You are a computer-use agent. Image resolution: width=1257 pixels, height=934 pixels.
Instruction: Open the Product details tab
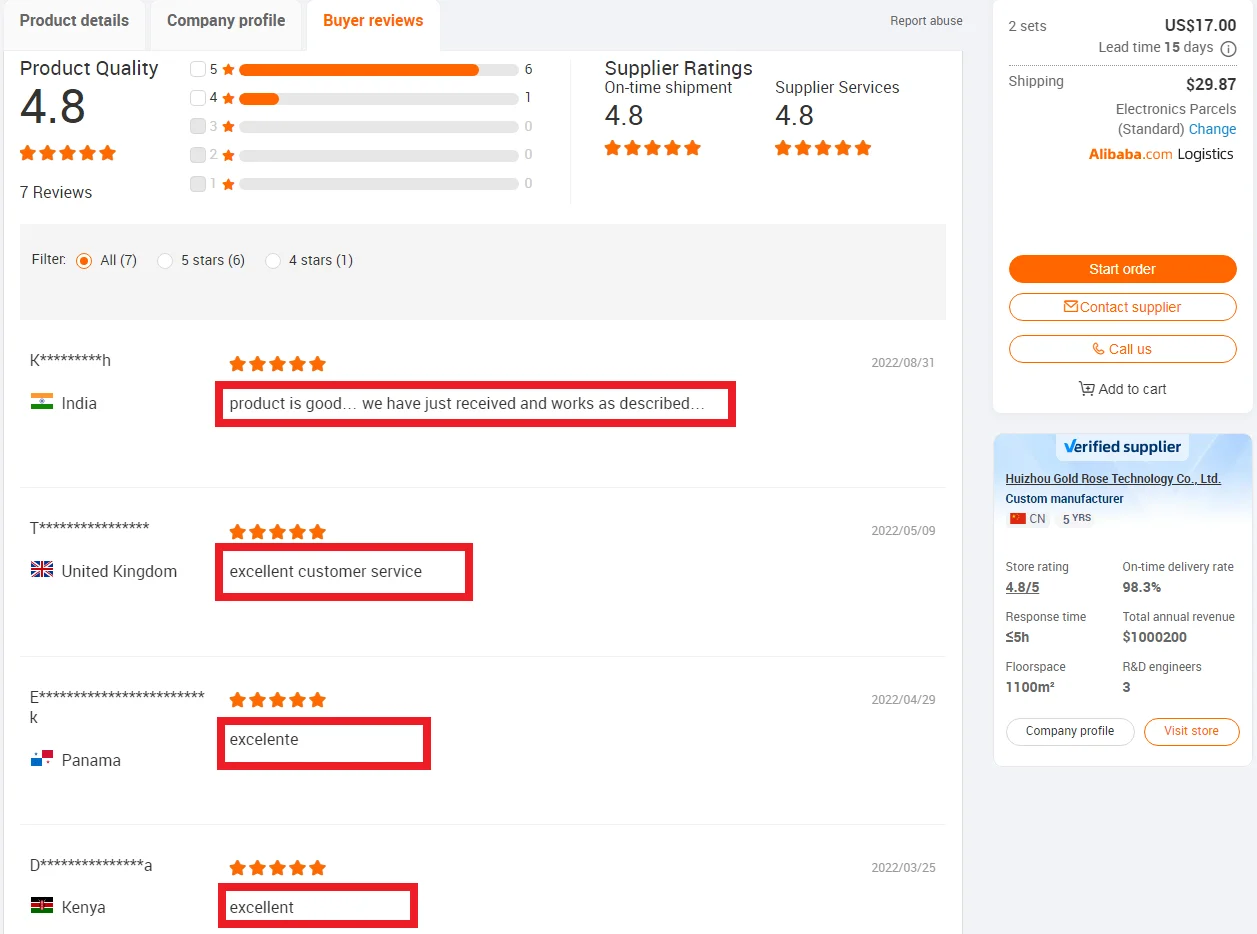74,21
